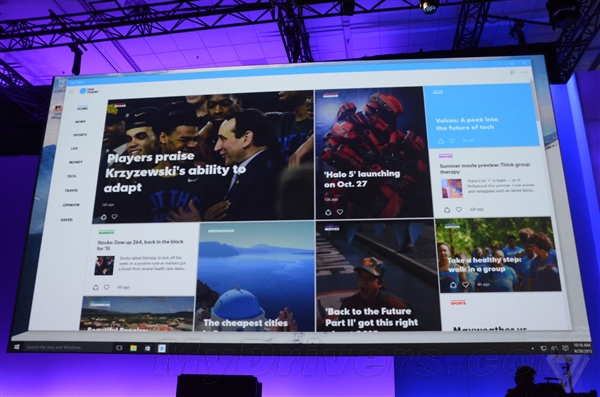This screenshot has width=600, height=397.
Task: Heart the 'Halo 5' launching article
Action: tap(340, 212)
